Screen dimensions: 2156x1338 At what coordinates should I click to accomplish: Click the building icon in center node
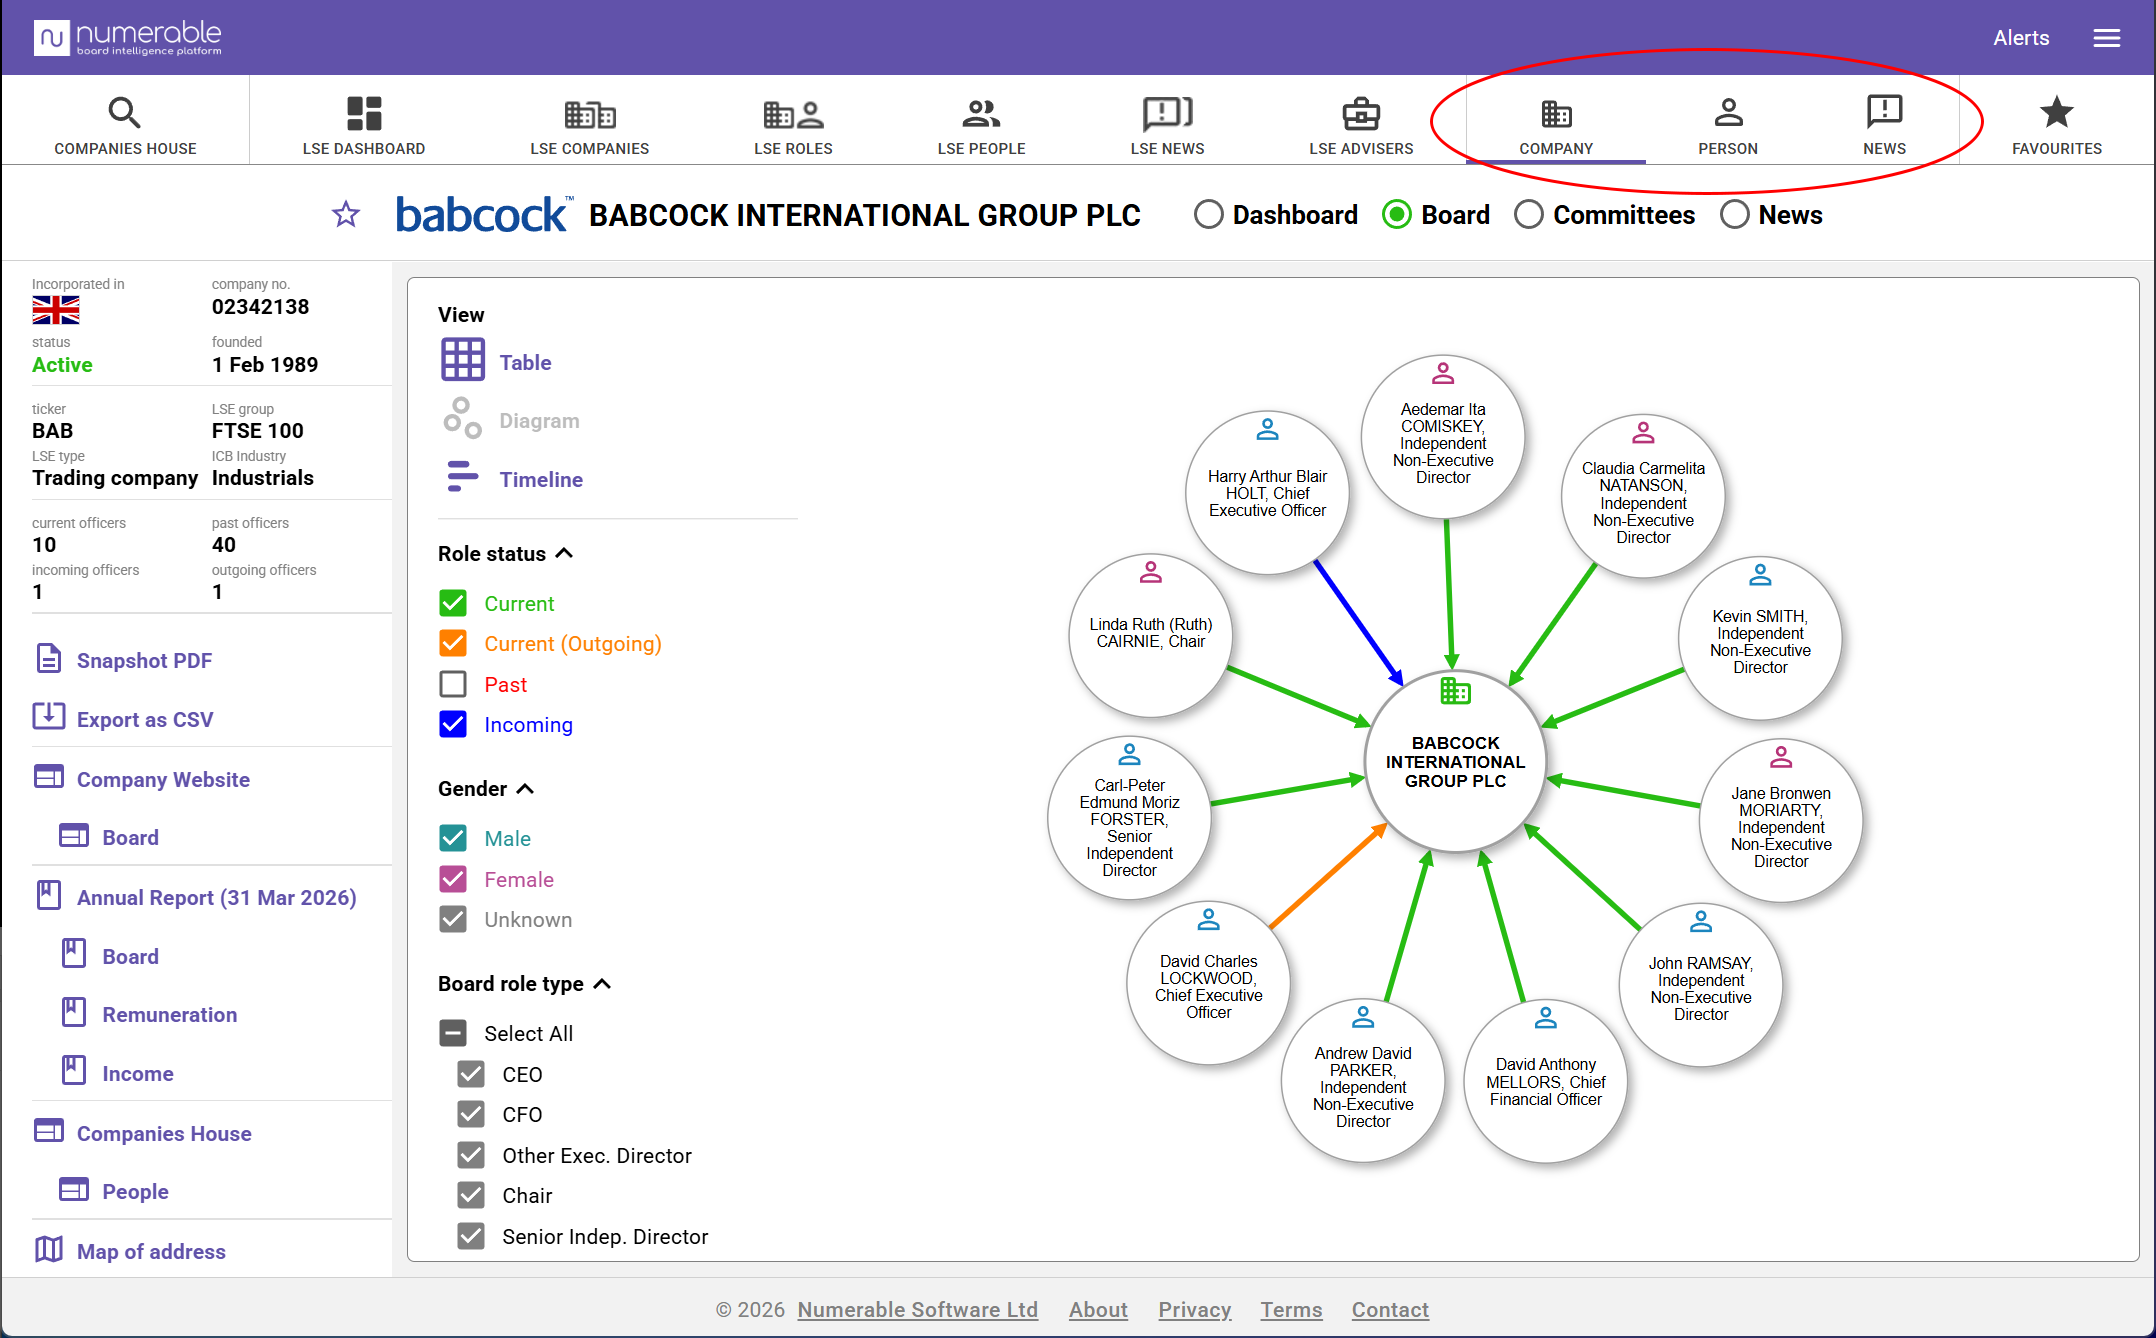(1455, 690)
